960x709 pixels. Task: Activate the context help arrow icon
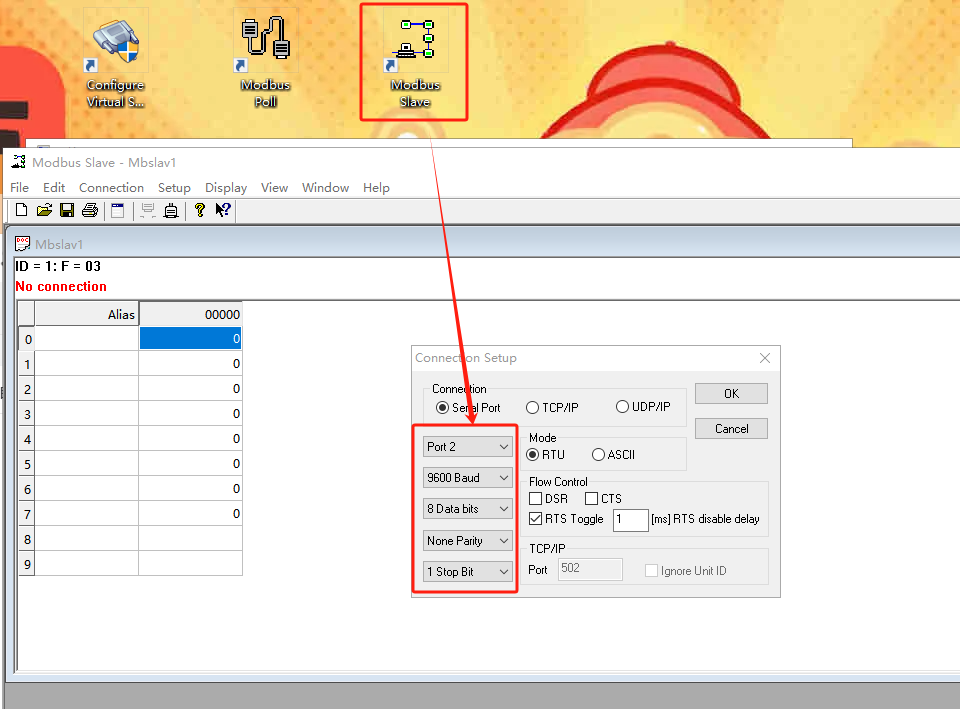coord(223,211)
